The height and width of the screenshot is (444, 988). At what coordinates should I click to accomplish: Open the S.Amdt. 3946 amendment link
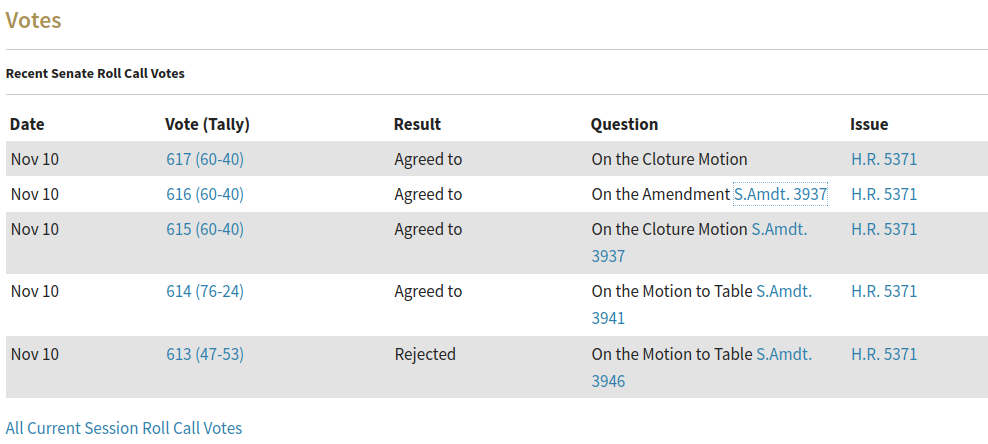coord(783,354)
